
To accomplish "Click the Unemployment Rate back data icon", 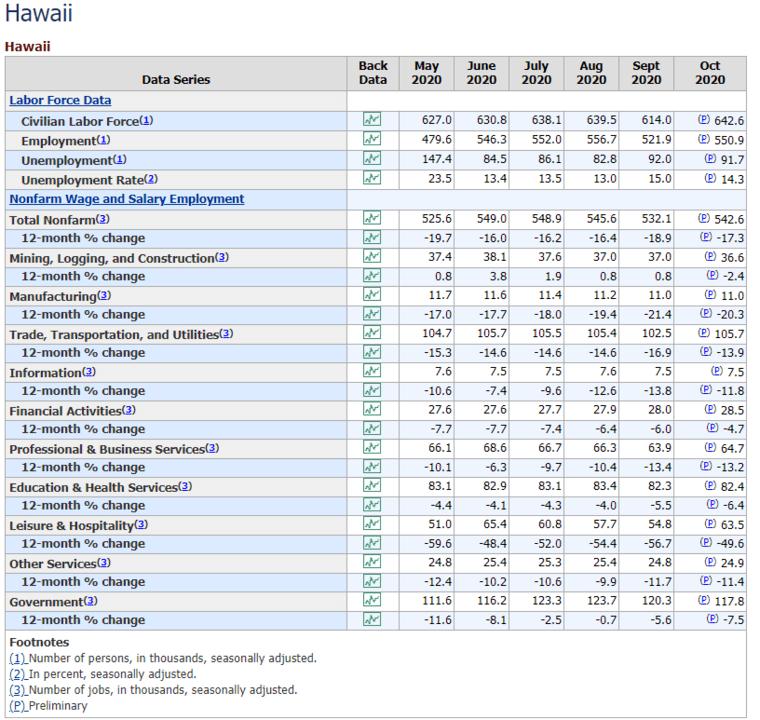I will [x=372, y=179].
